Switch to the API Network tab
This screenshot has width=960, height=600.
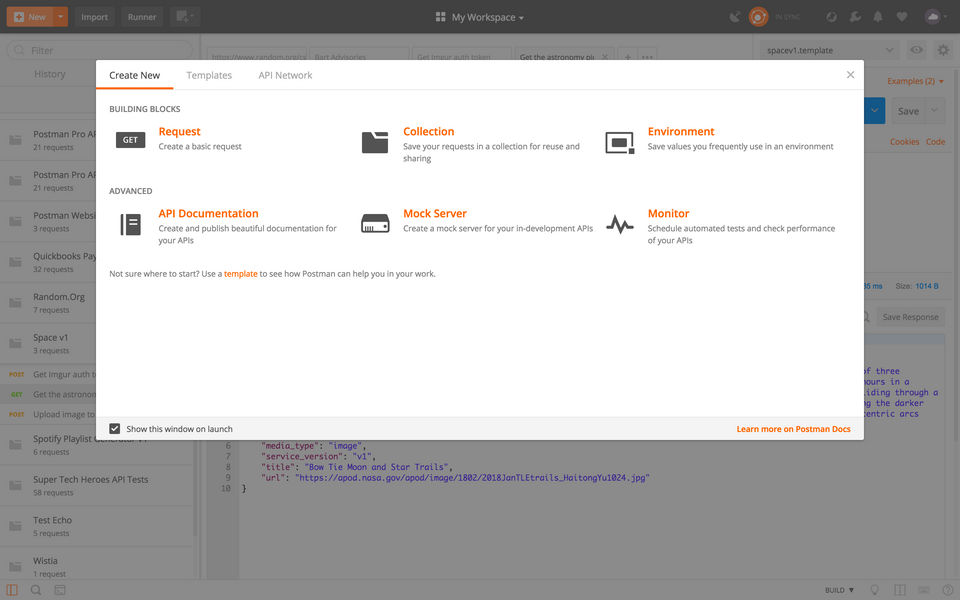(285, 75)
